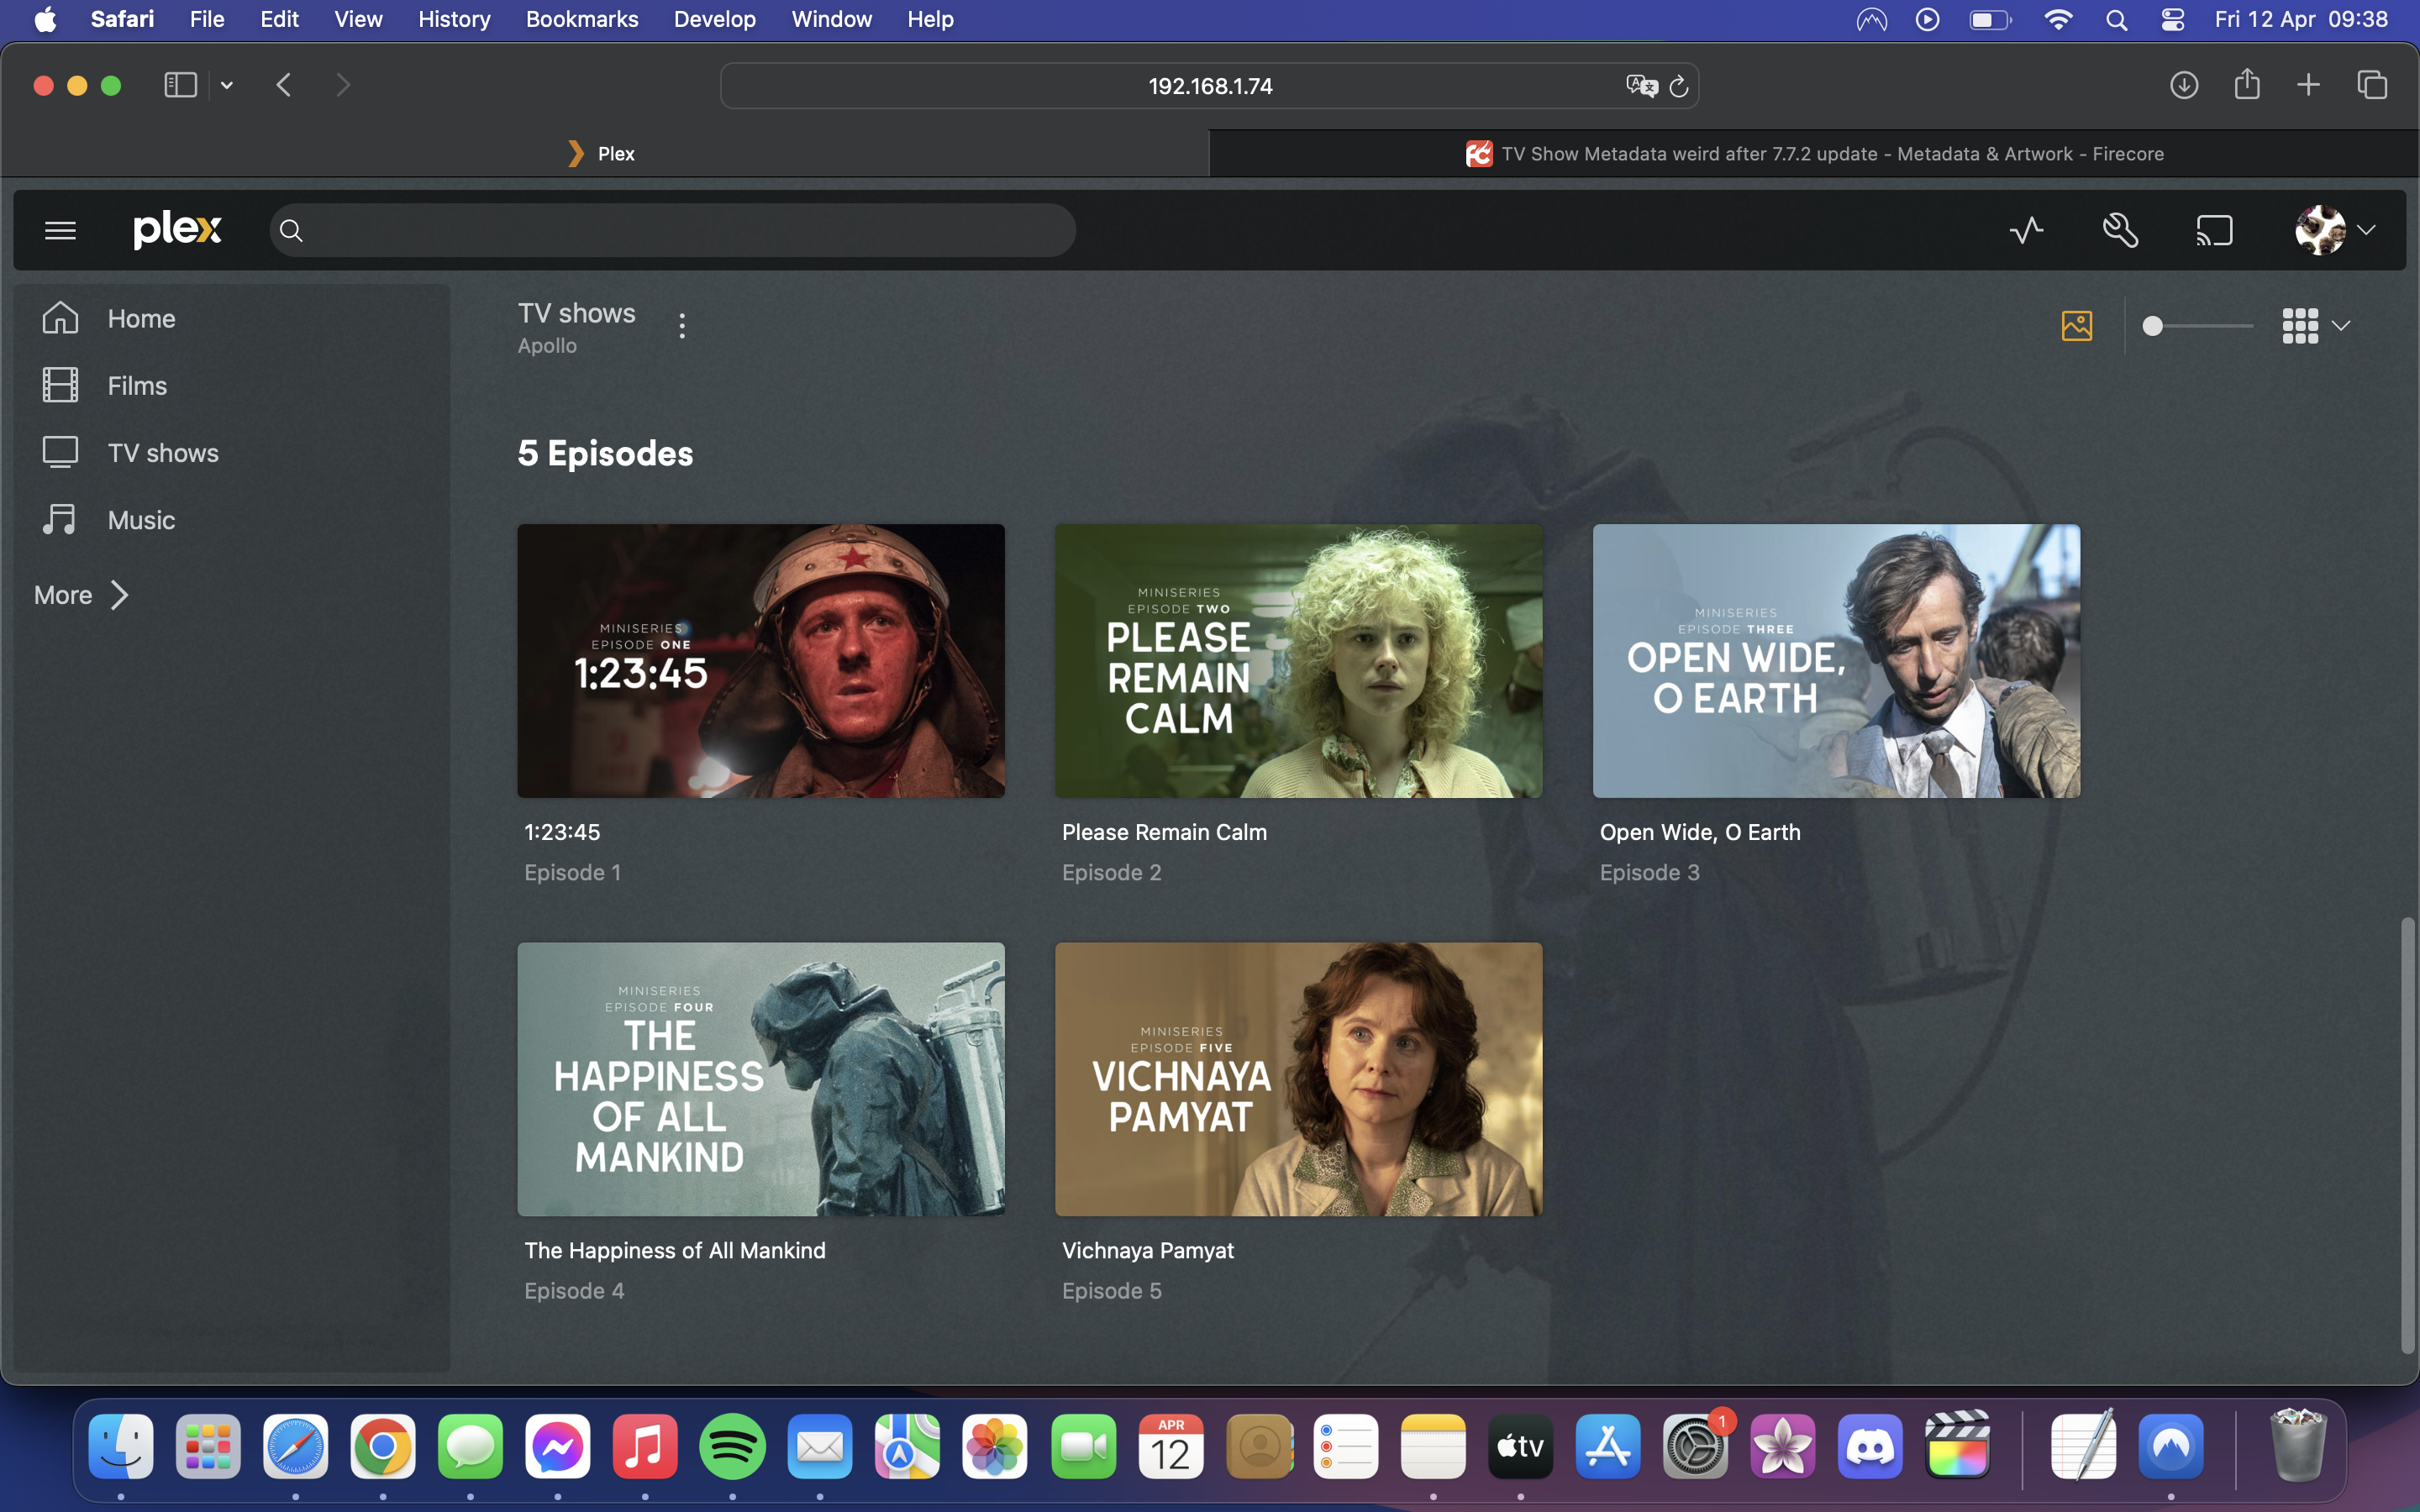
Task: Open three-dot menu beside TV shows
Action: 682,326
